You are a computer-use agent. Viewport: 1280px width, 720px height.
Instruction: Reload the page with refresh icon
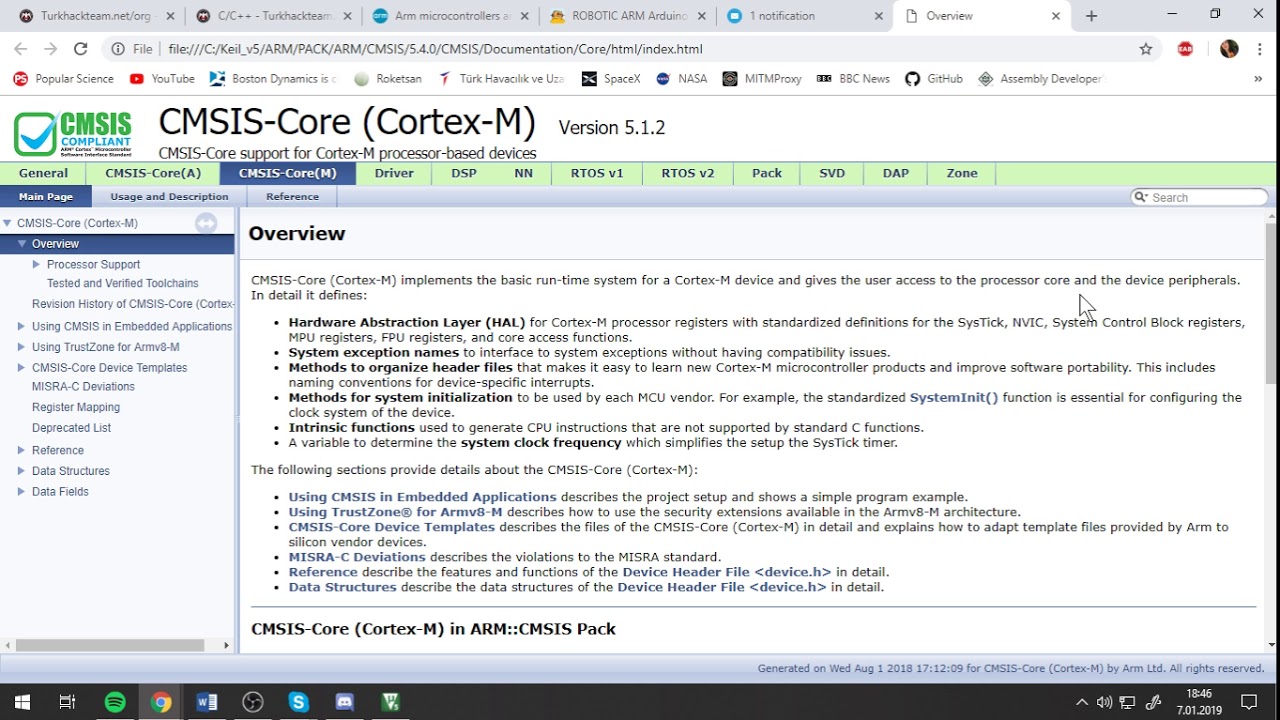tap(81, 48)
